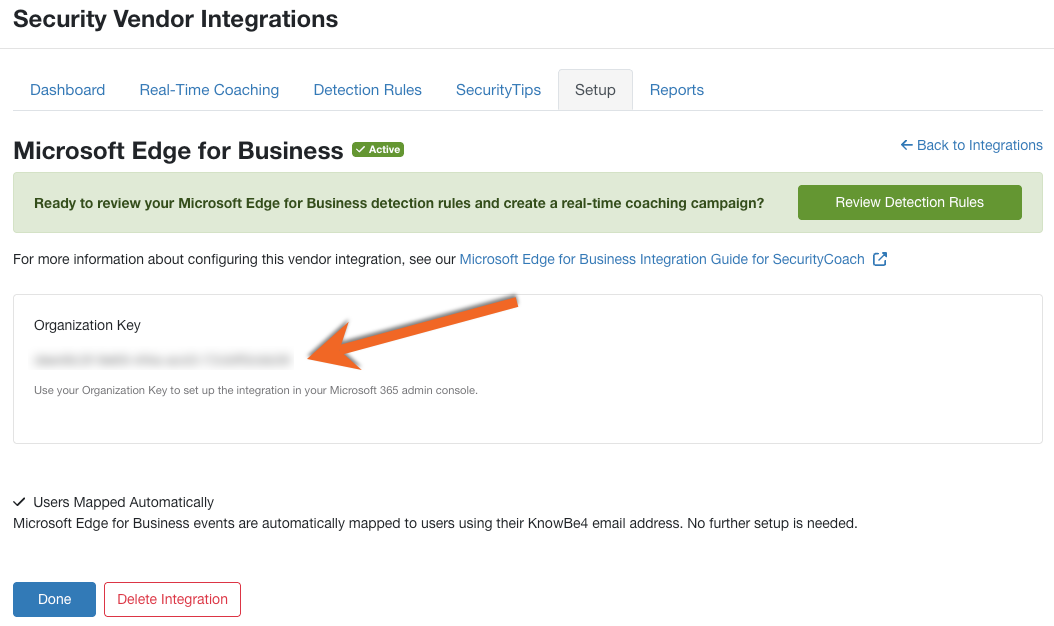Follow the Back to Integrations link
Screen dimensions: 1054x626
pyautogui.click(x=979, y=145)
